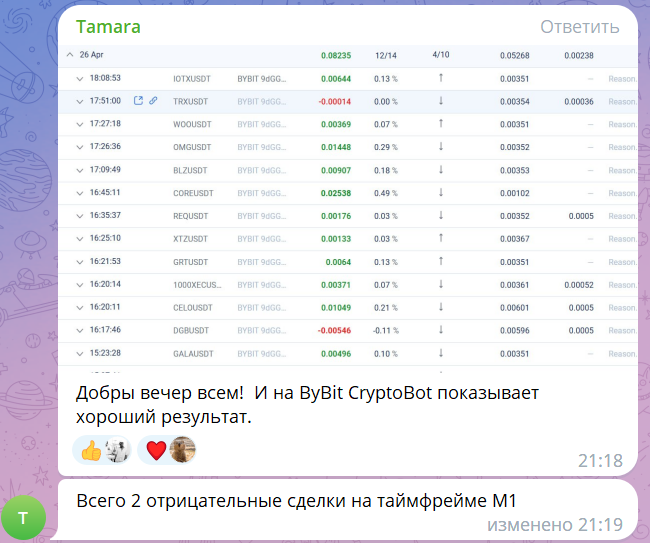Image resolution: width=650 pixels, height=543 pixels.
Task: Select the DGBUSDT symbol cell
Action: pyautogui.click(x=191, y=330)
